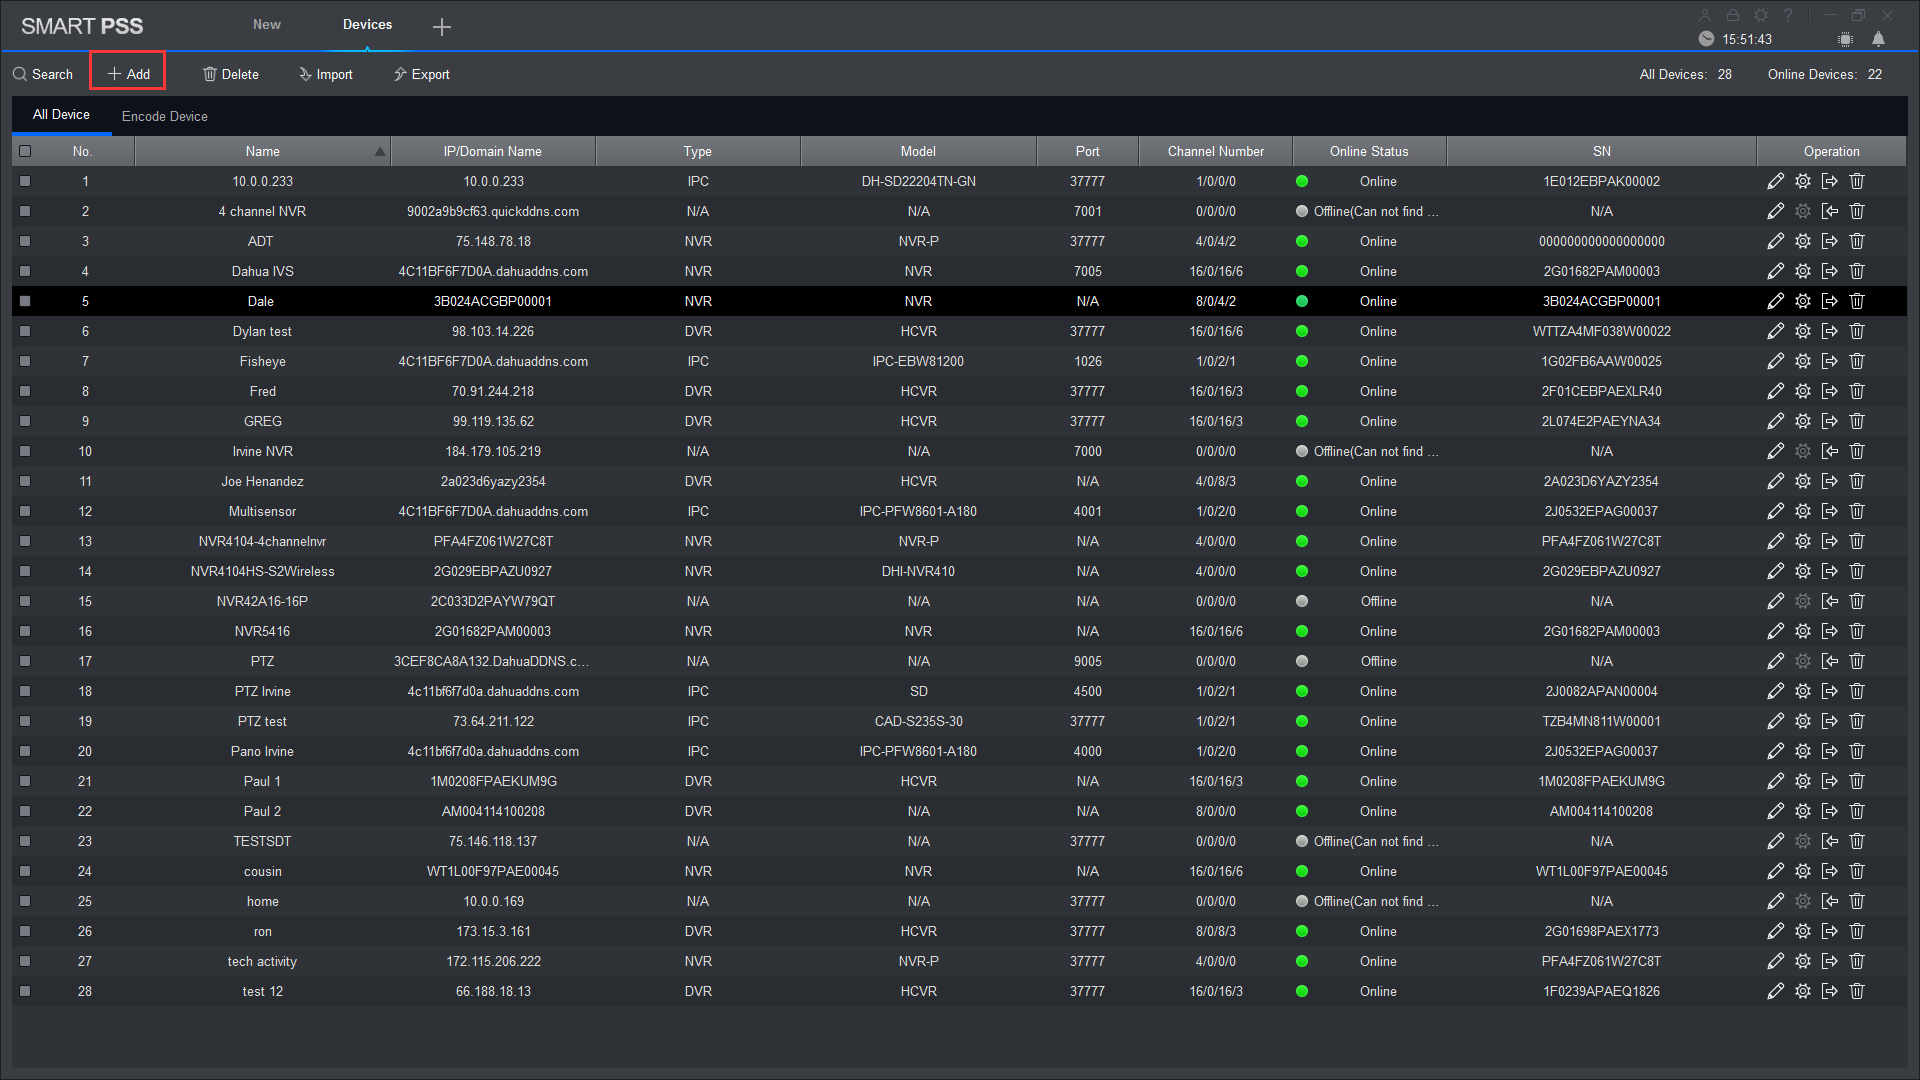Toggle the select-all checkbox in table header
The image size is (1920, 1080).
click(25, 151)
